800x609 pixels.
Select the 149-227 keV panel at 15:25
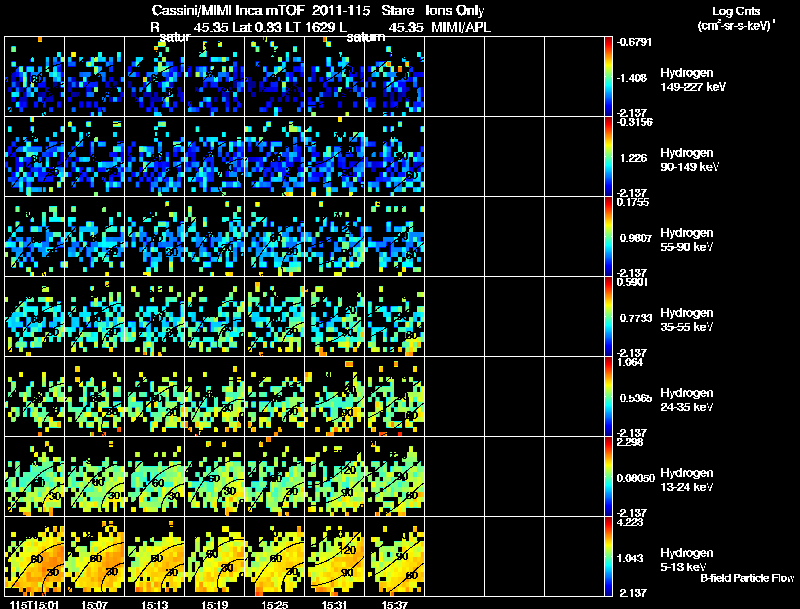[x=274, y=77]
